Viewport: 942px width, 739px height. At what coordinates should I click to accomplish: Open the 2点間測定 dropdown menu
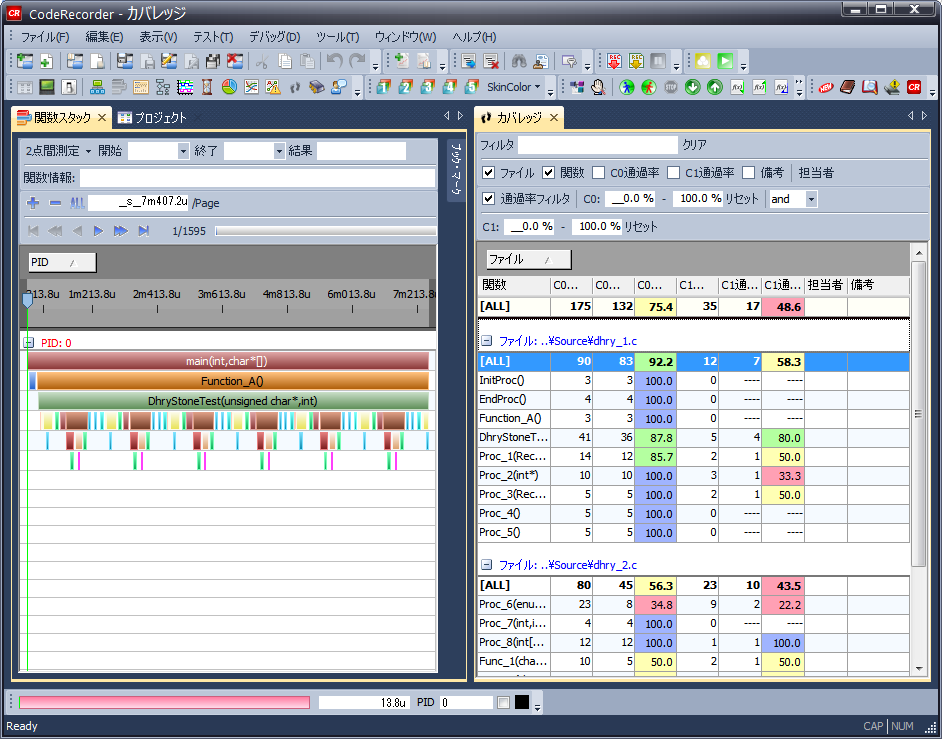click(x=58, y=151)
